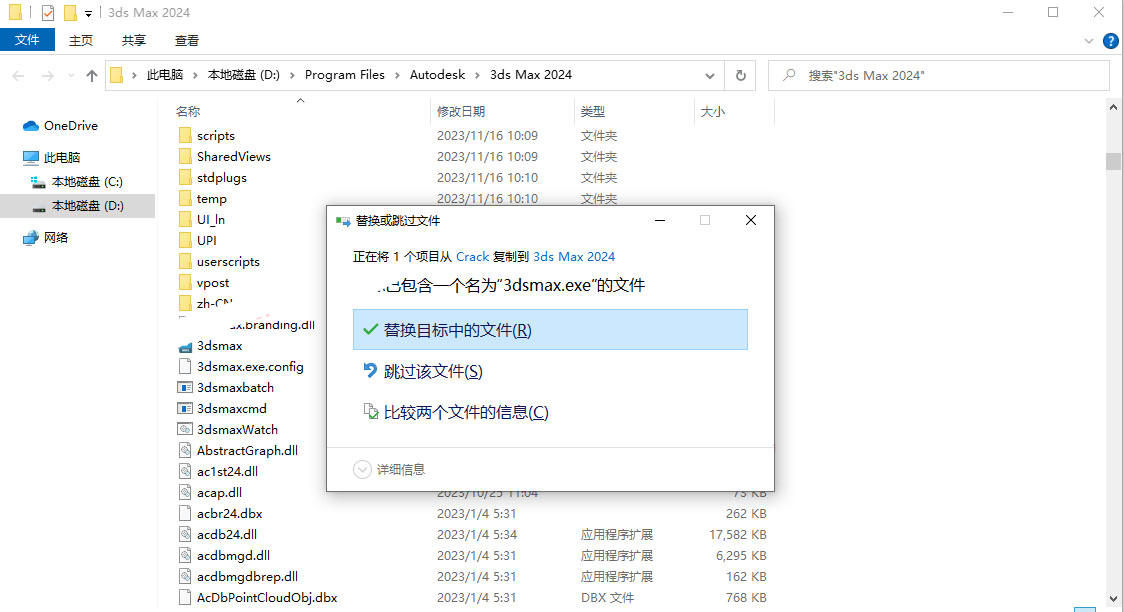Select the acap.dll file icon
Image resolution: width=1124 pixels, height=612 pixels.
point(185,492)
